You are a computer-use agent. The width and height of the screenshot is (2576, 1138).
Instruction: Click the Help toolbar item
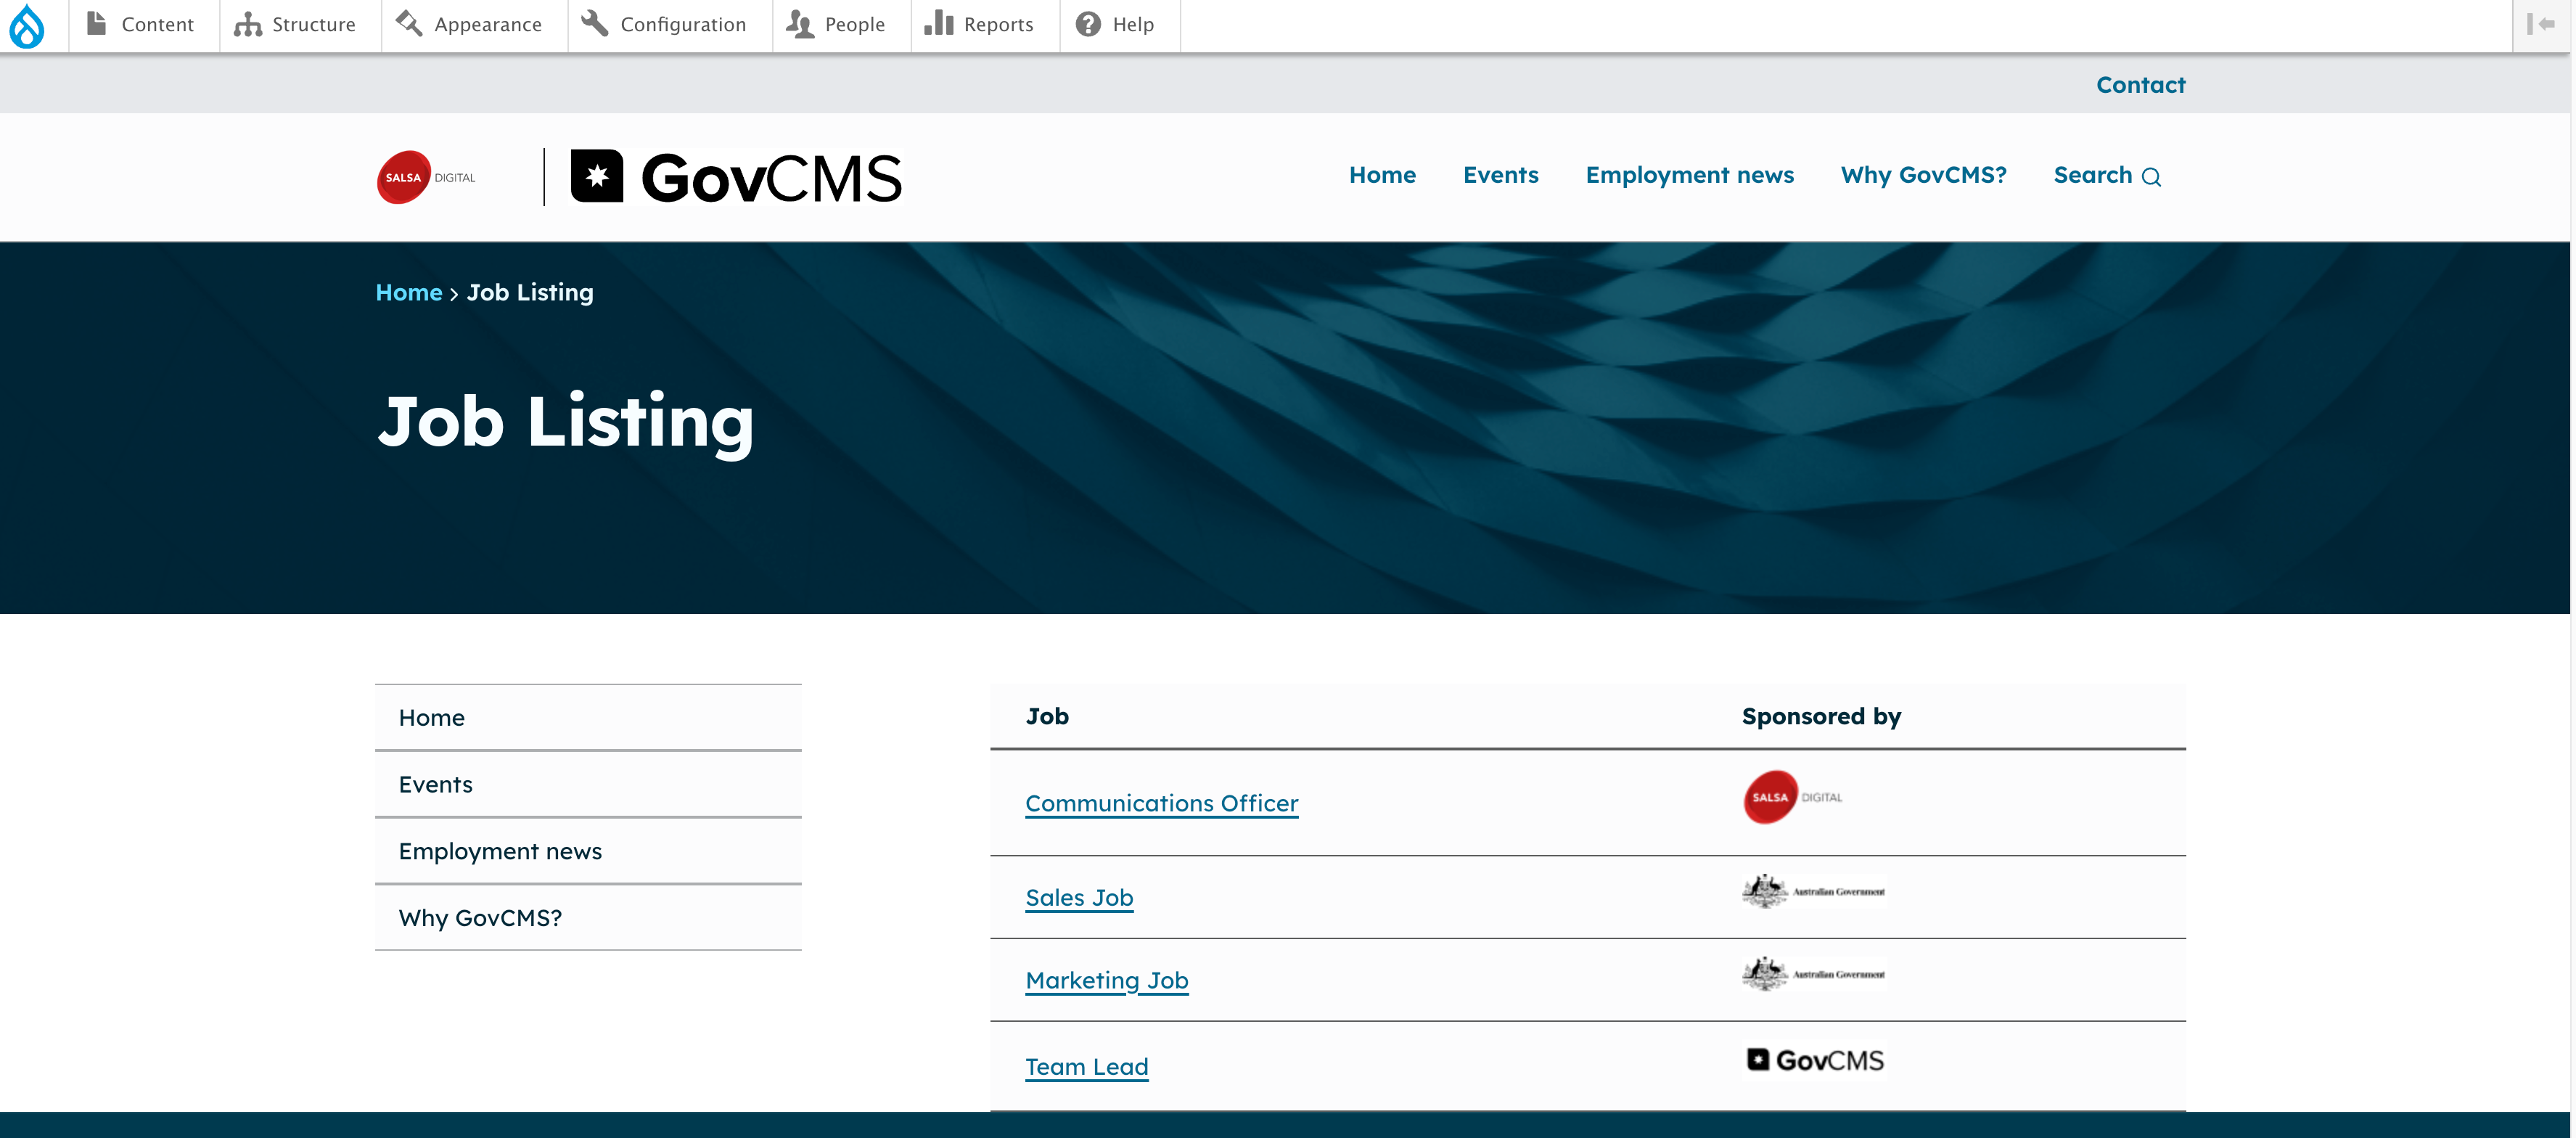(x=1115, y=25)
